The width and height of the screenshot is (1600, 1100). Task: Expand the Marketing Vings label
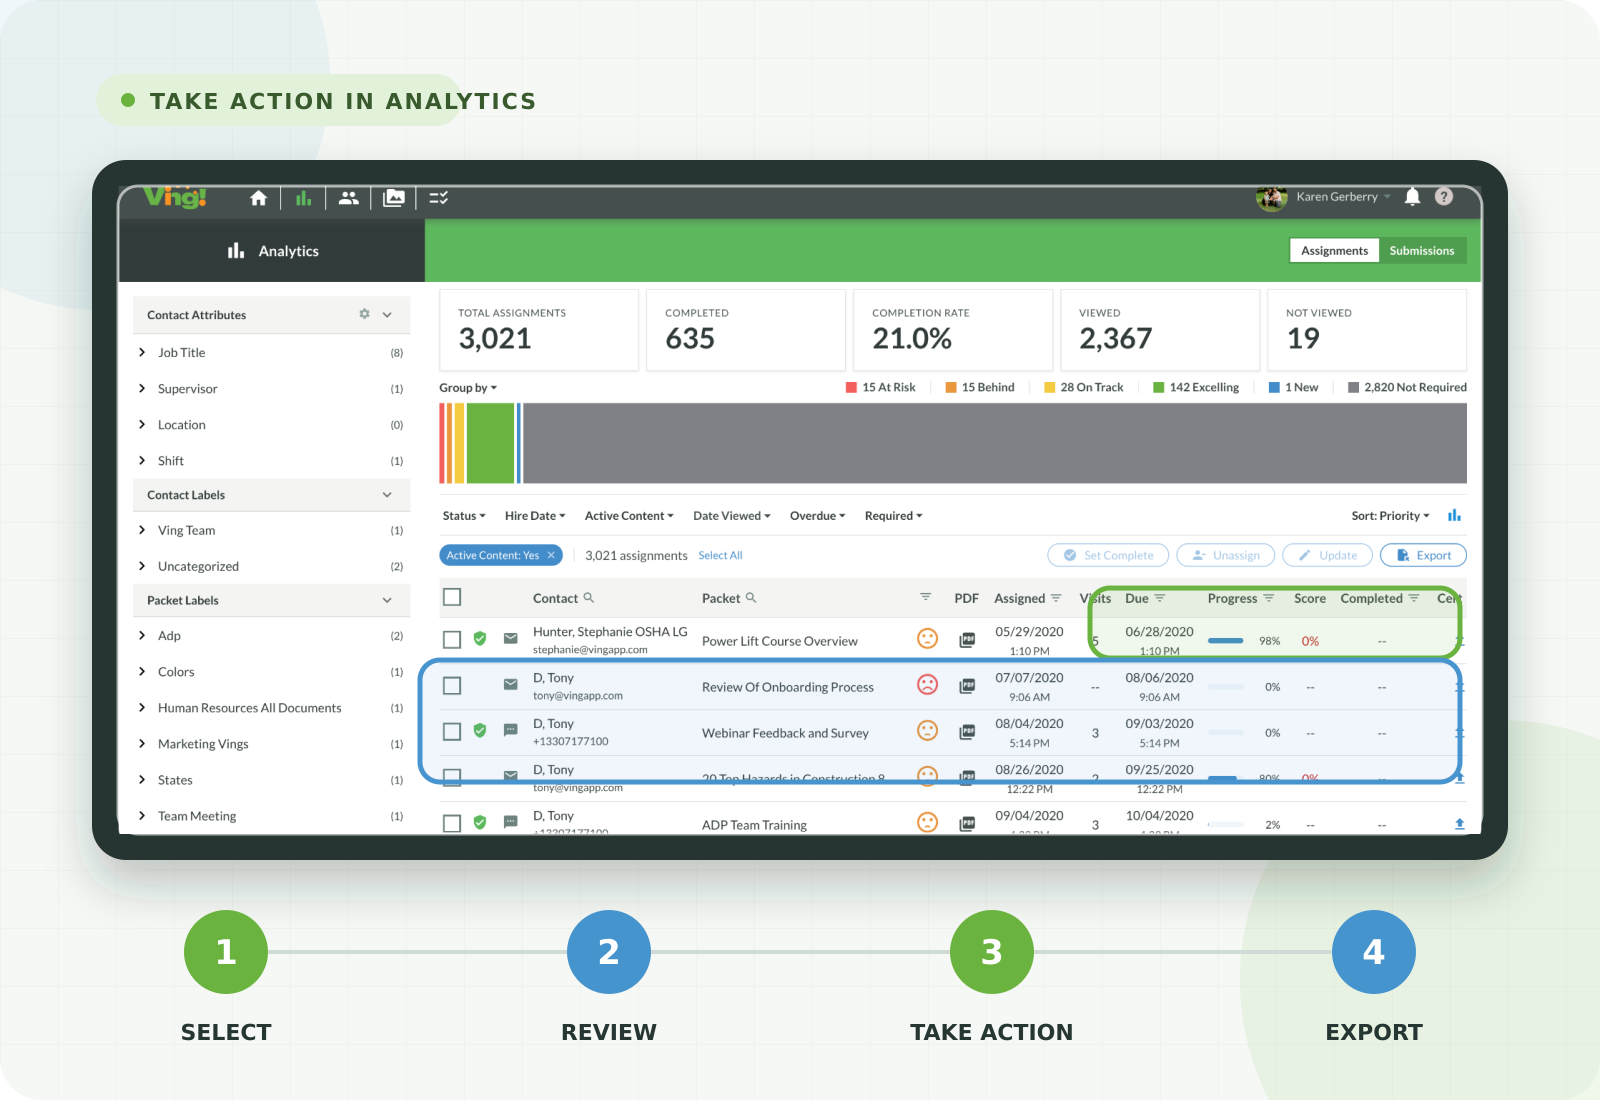pos(142,743)
